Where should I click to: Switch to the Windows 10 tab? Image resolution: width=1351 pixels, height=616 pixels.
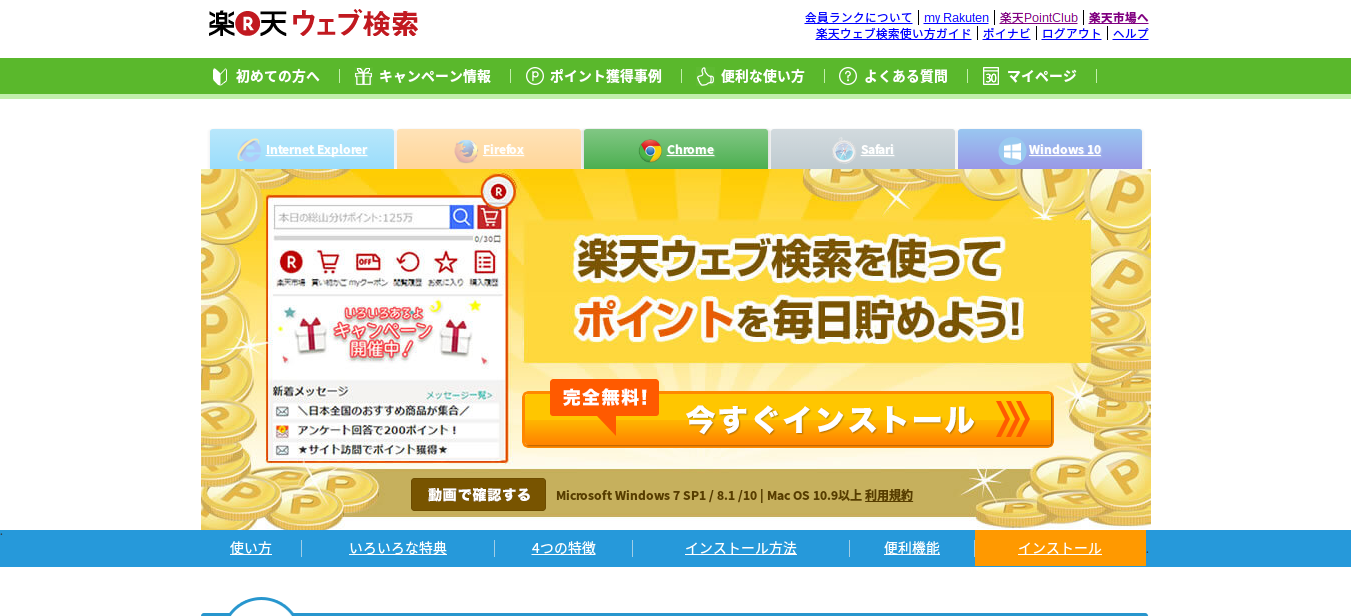tap(1050, 149)
